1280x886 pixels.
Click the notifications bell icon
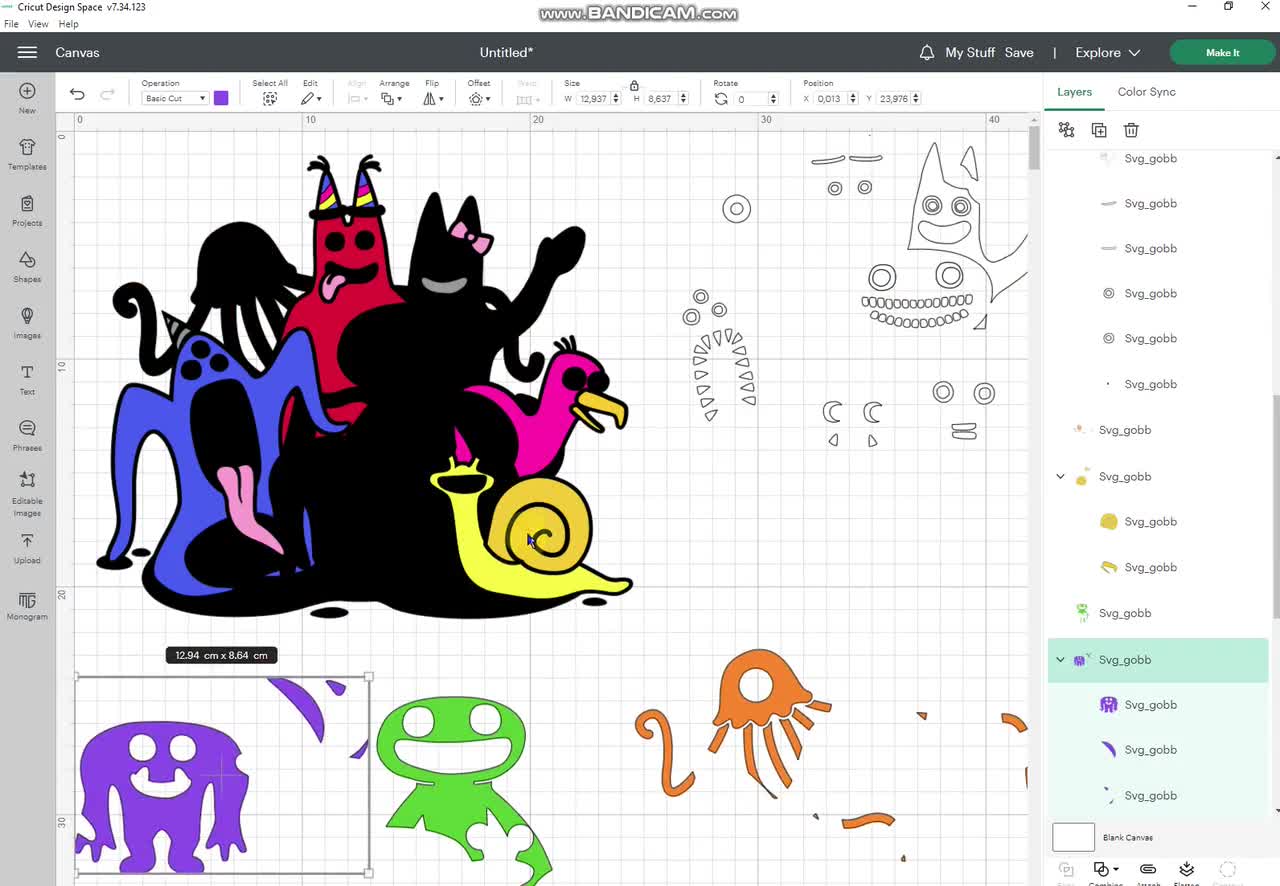point(927,52)
